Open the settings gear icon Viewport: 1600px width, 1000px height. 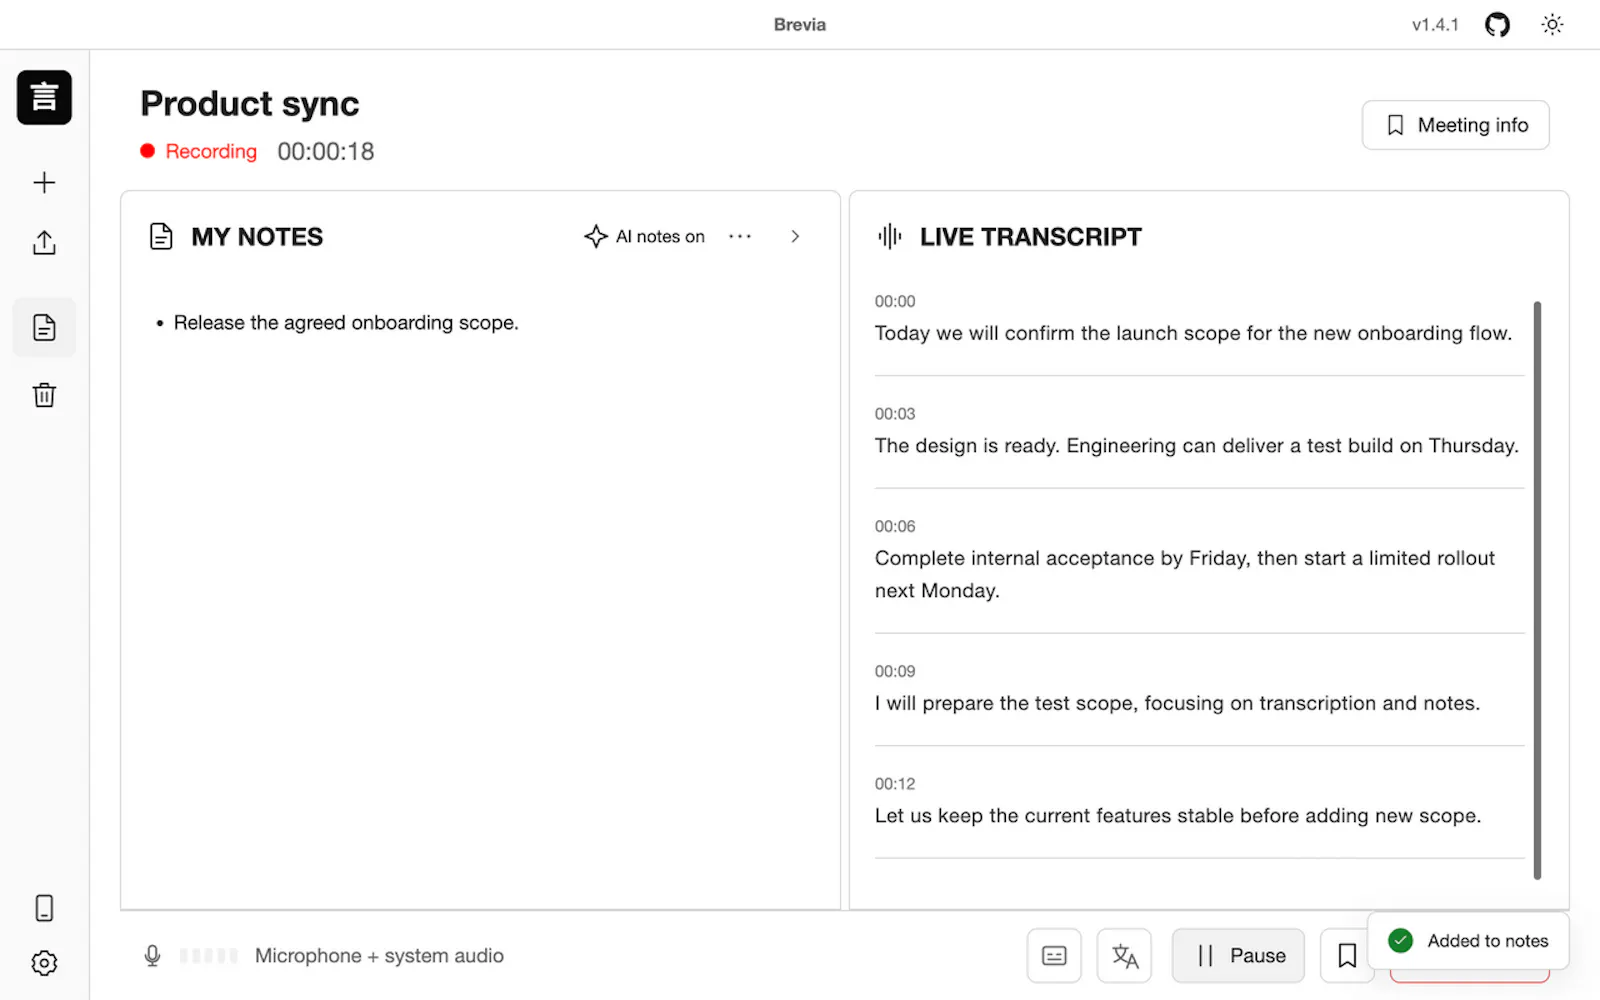tap(44, 963)
